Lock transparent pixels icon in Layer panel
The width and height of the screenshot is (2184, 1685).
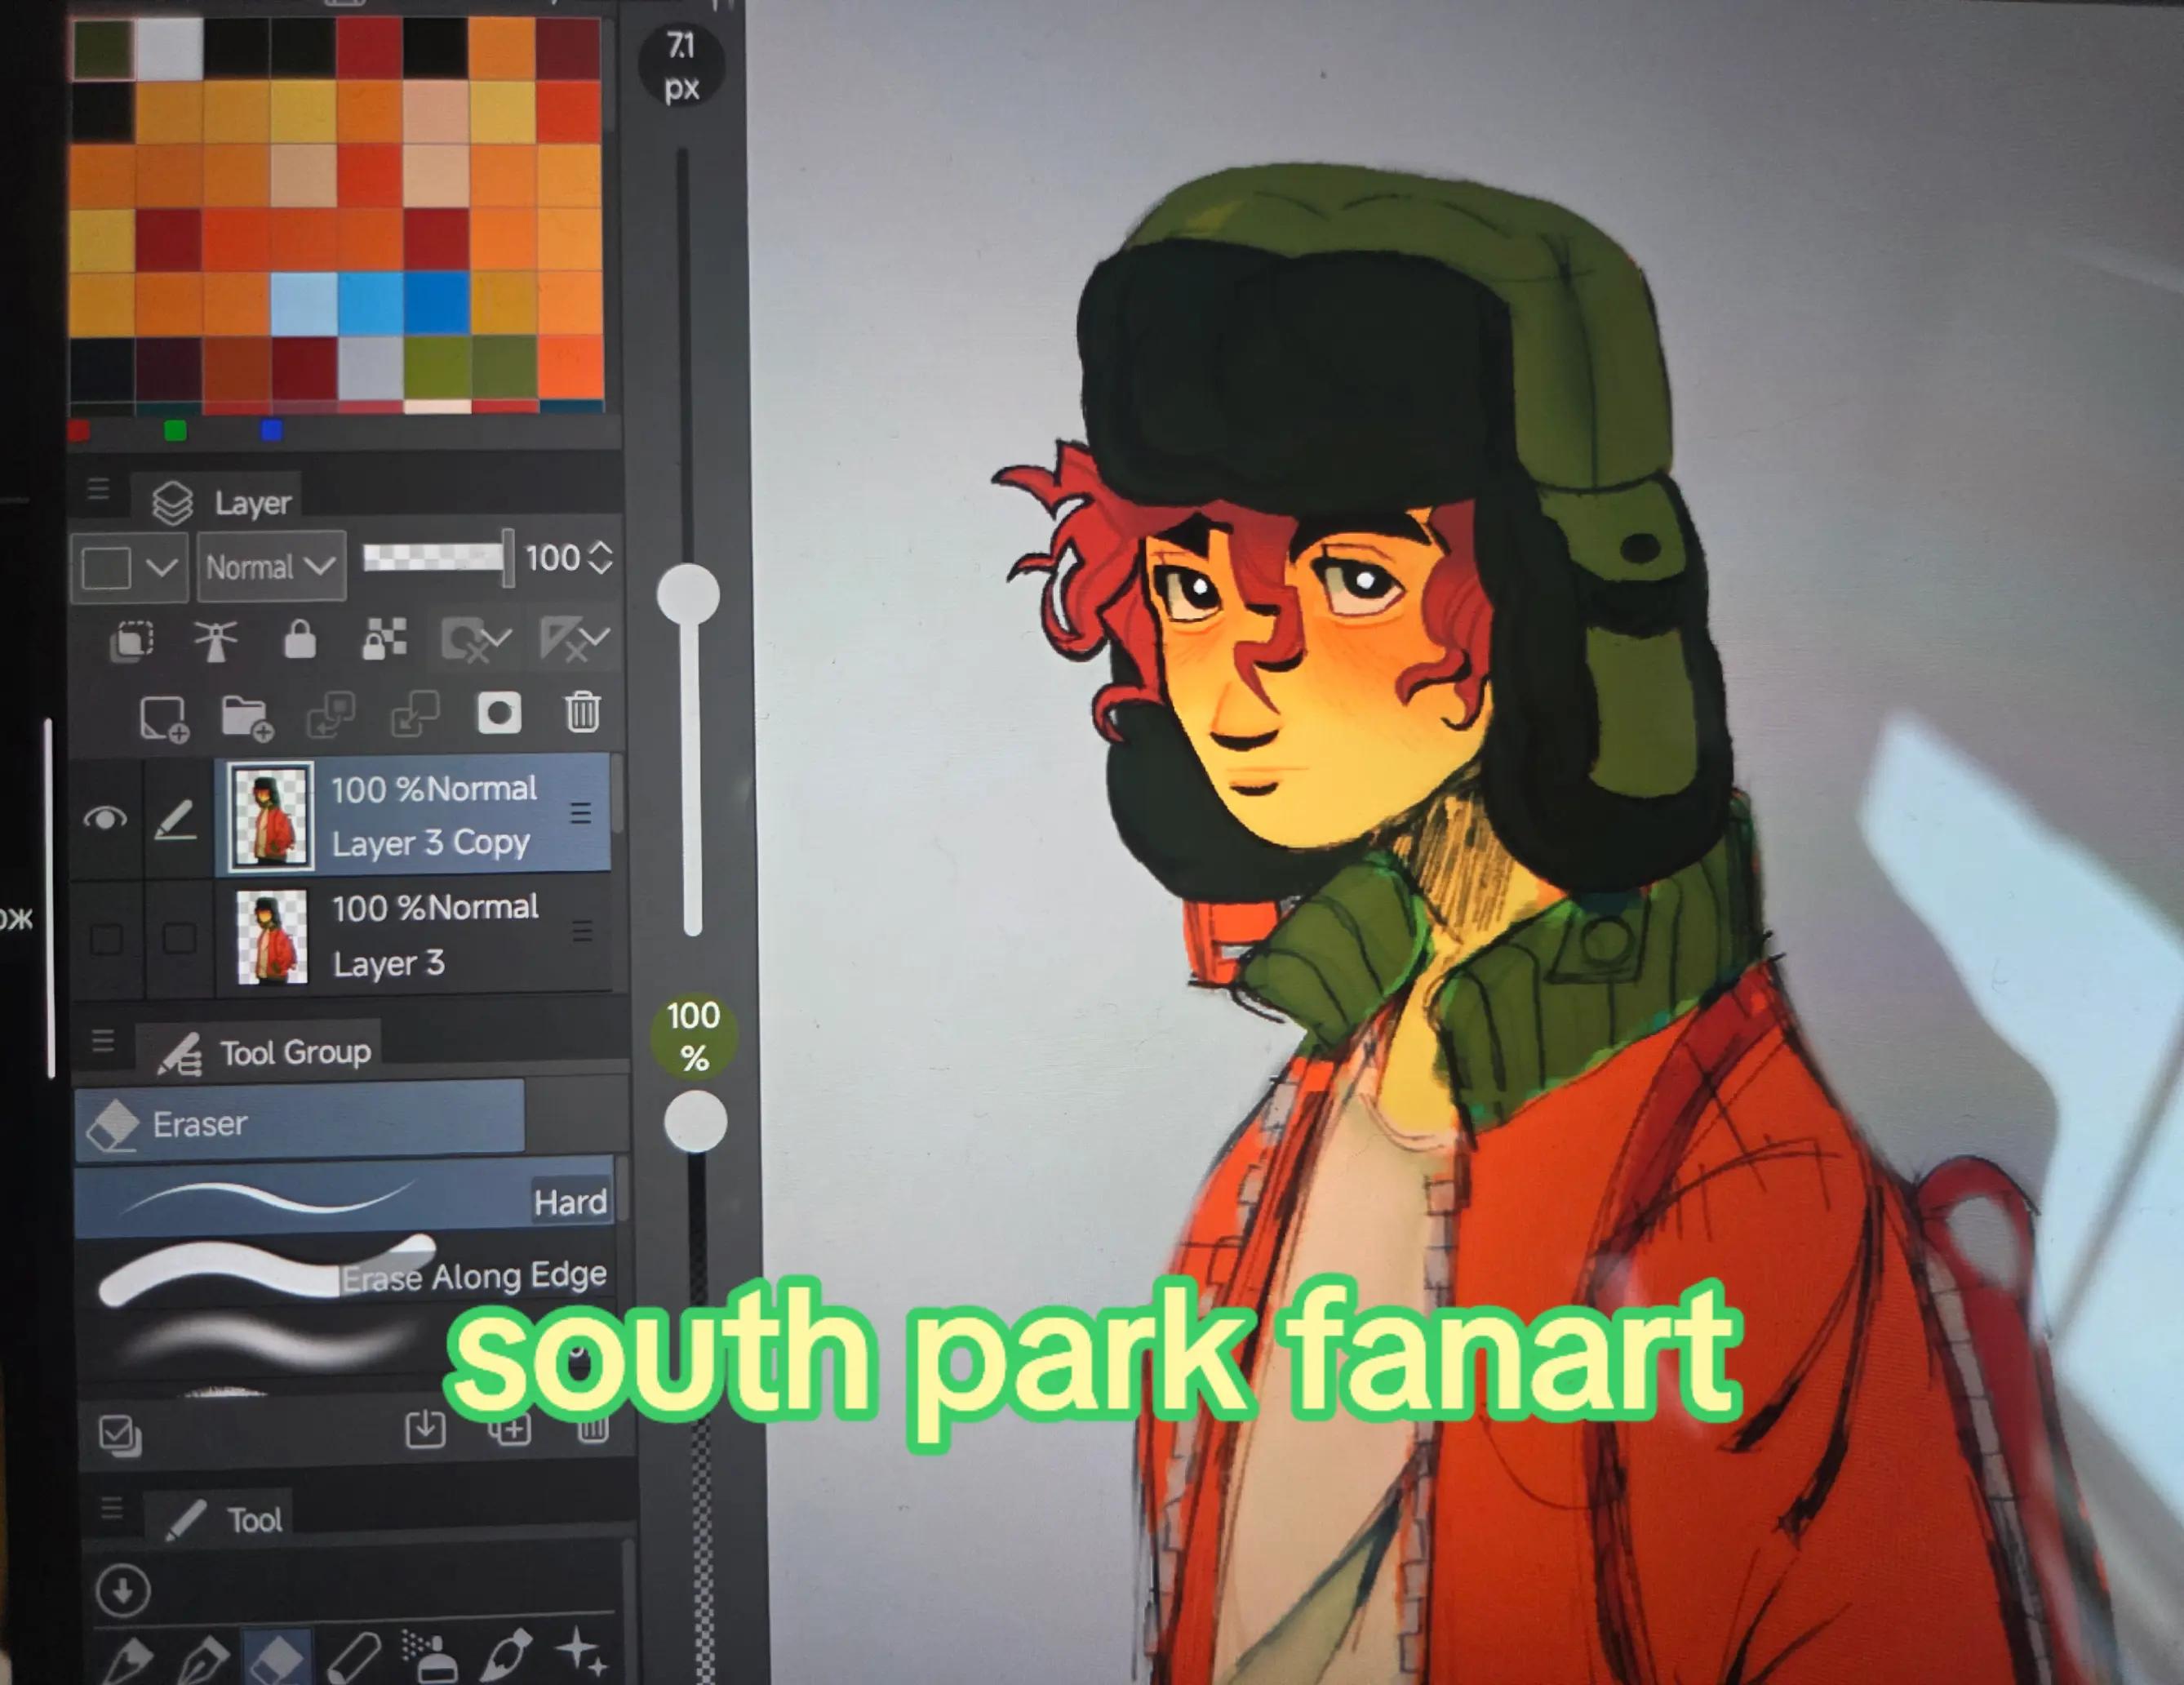[384, 640]
